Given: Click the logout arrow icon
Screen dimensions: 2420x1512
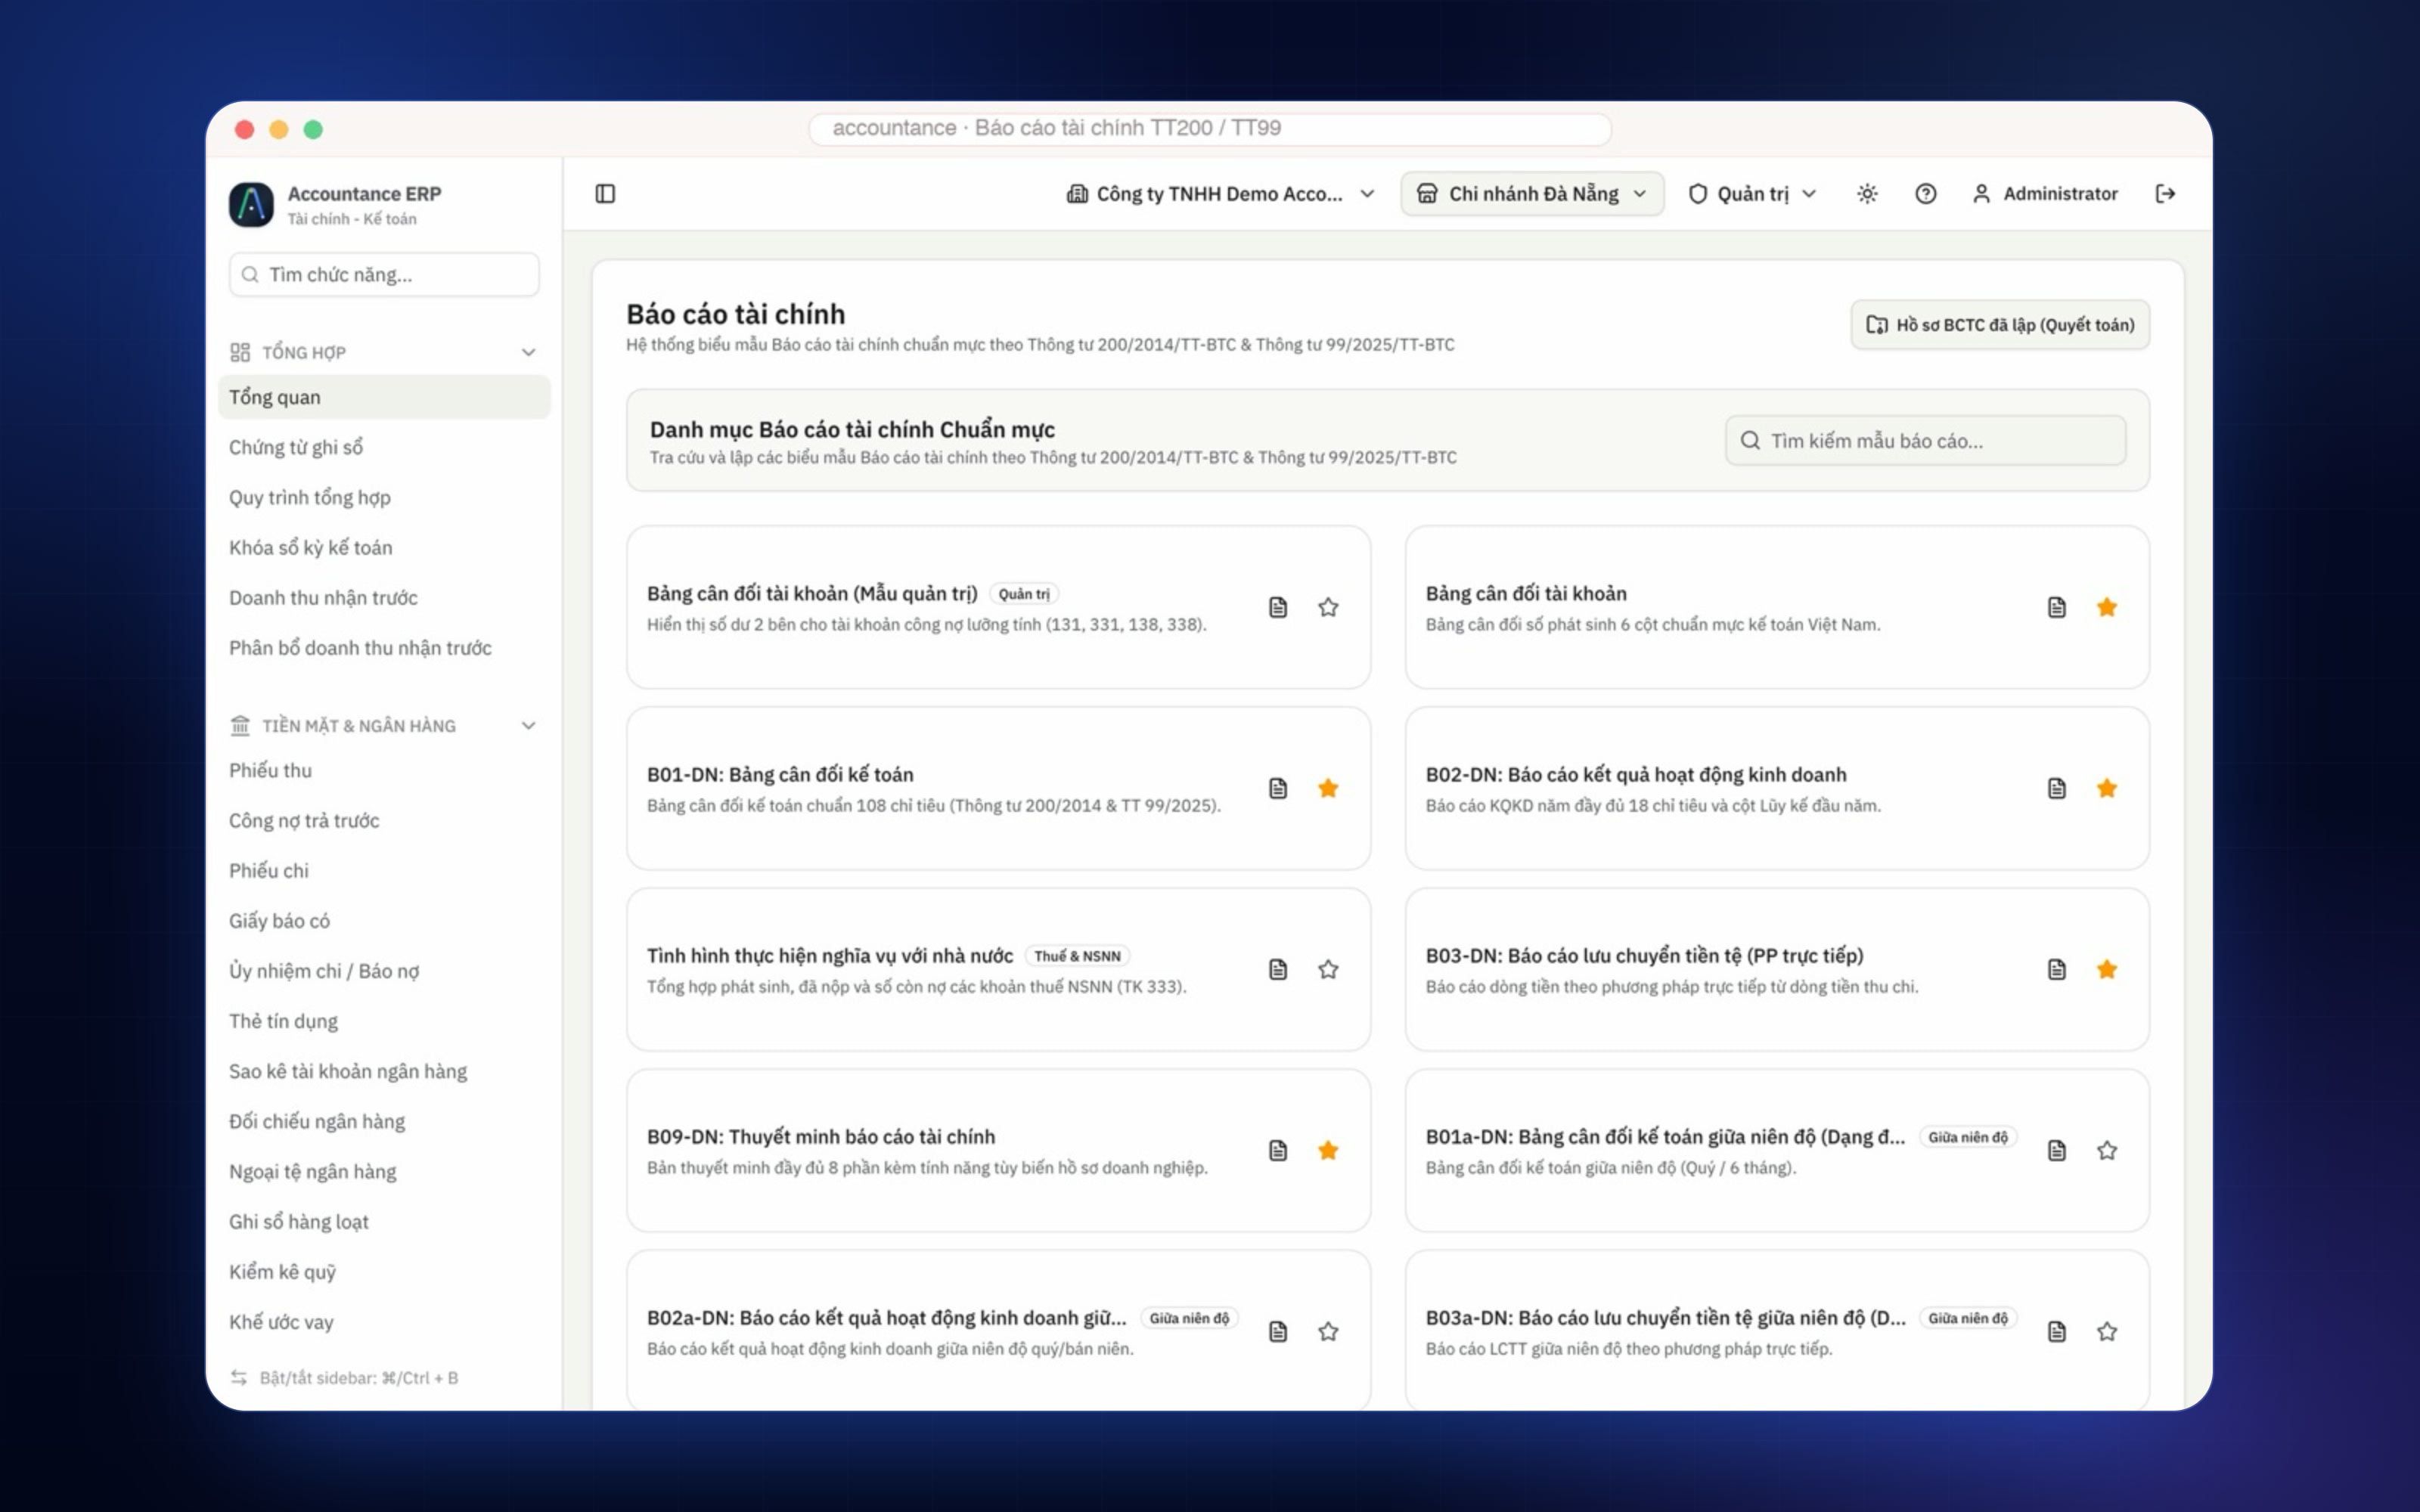Looking at the screenshot, I should coord(2165,193).
